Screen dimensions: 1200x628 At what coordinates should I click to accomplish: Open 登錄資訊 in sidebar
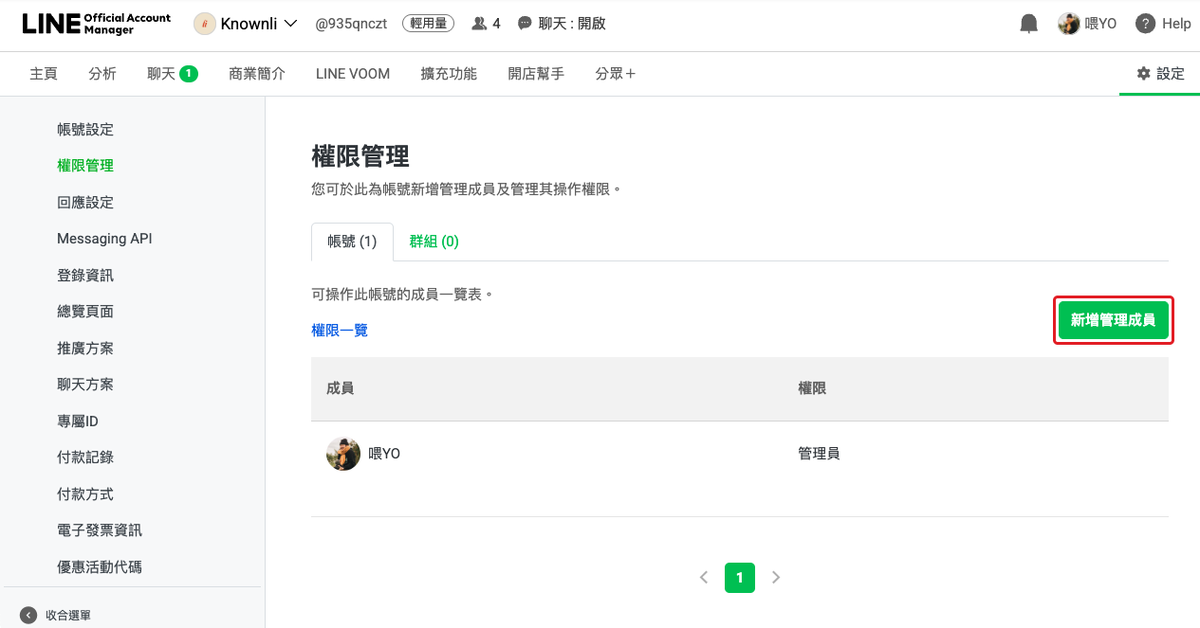pyautogui.click(x=85, y=276)
